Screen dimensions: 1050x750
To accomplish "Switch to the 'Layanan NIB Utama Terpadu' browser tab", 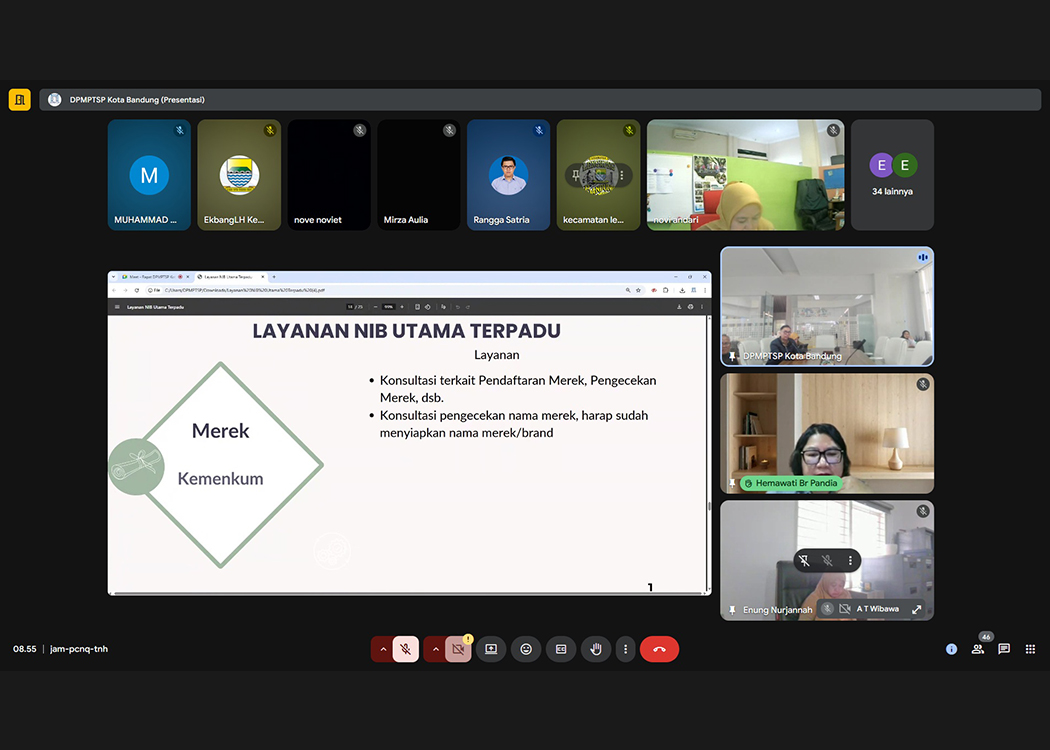I will click(230, 277).
